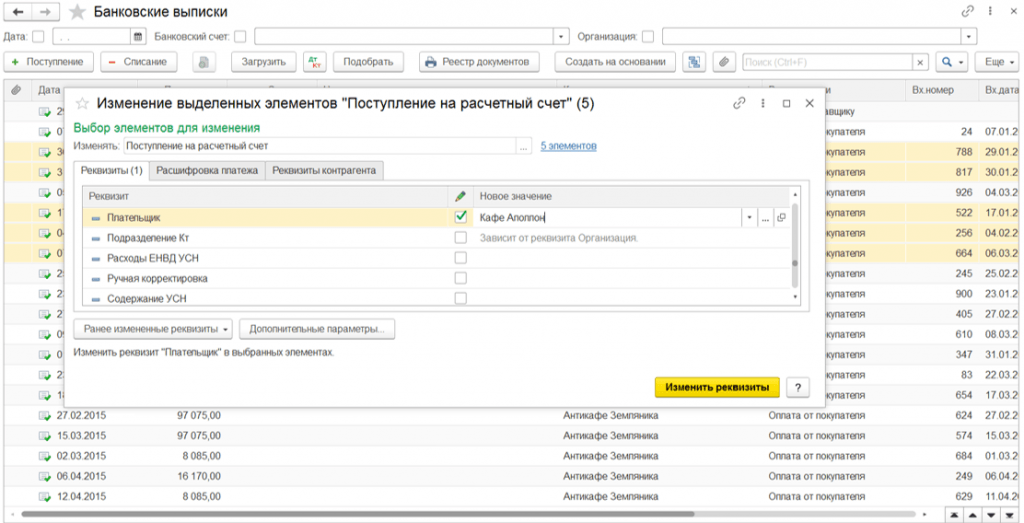Screen dimensions: 1024x523
Task: Click the attributes list vertical scrollbar
Action: coord(795,250)
